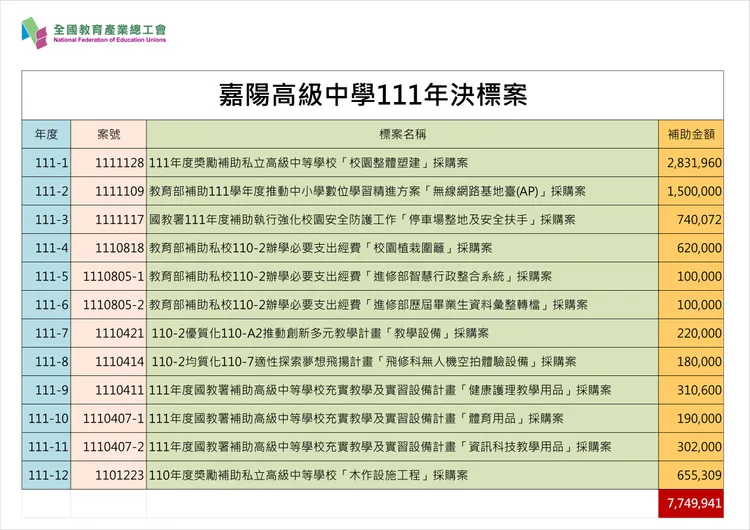750x530 pixels.
Task: Select subsidy amount 302,000
Action: click(691, 447)
